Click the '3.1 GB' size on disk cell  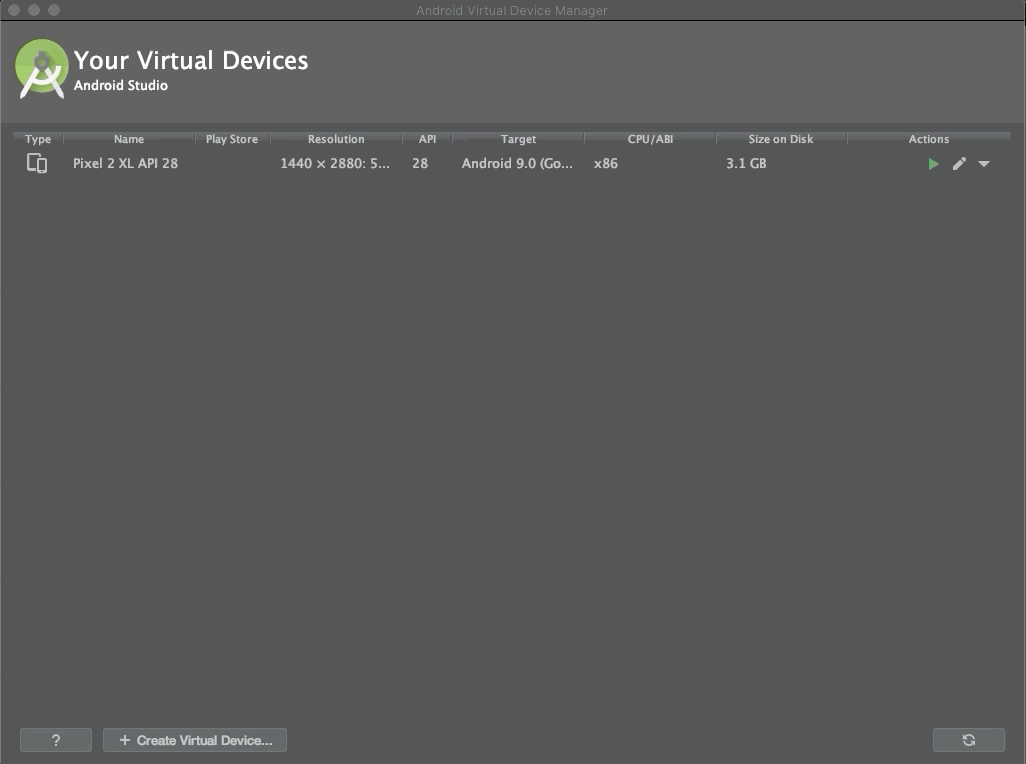point(746,164)
